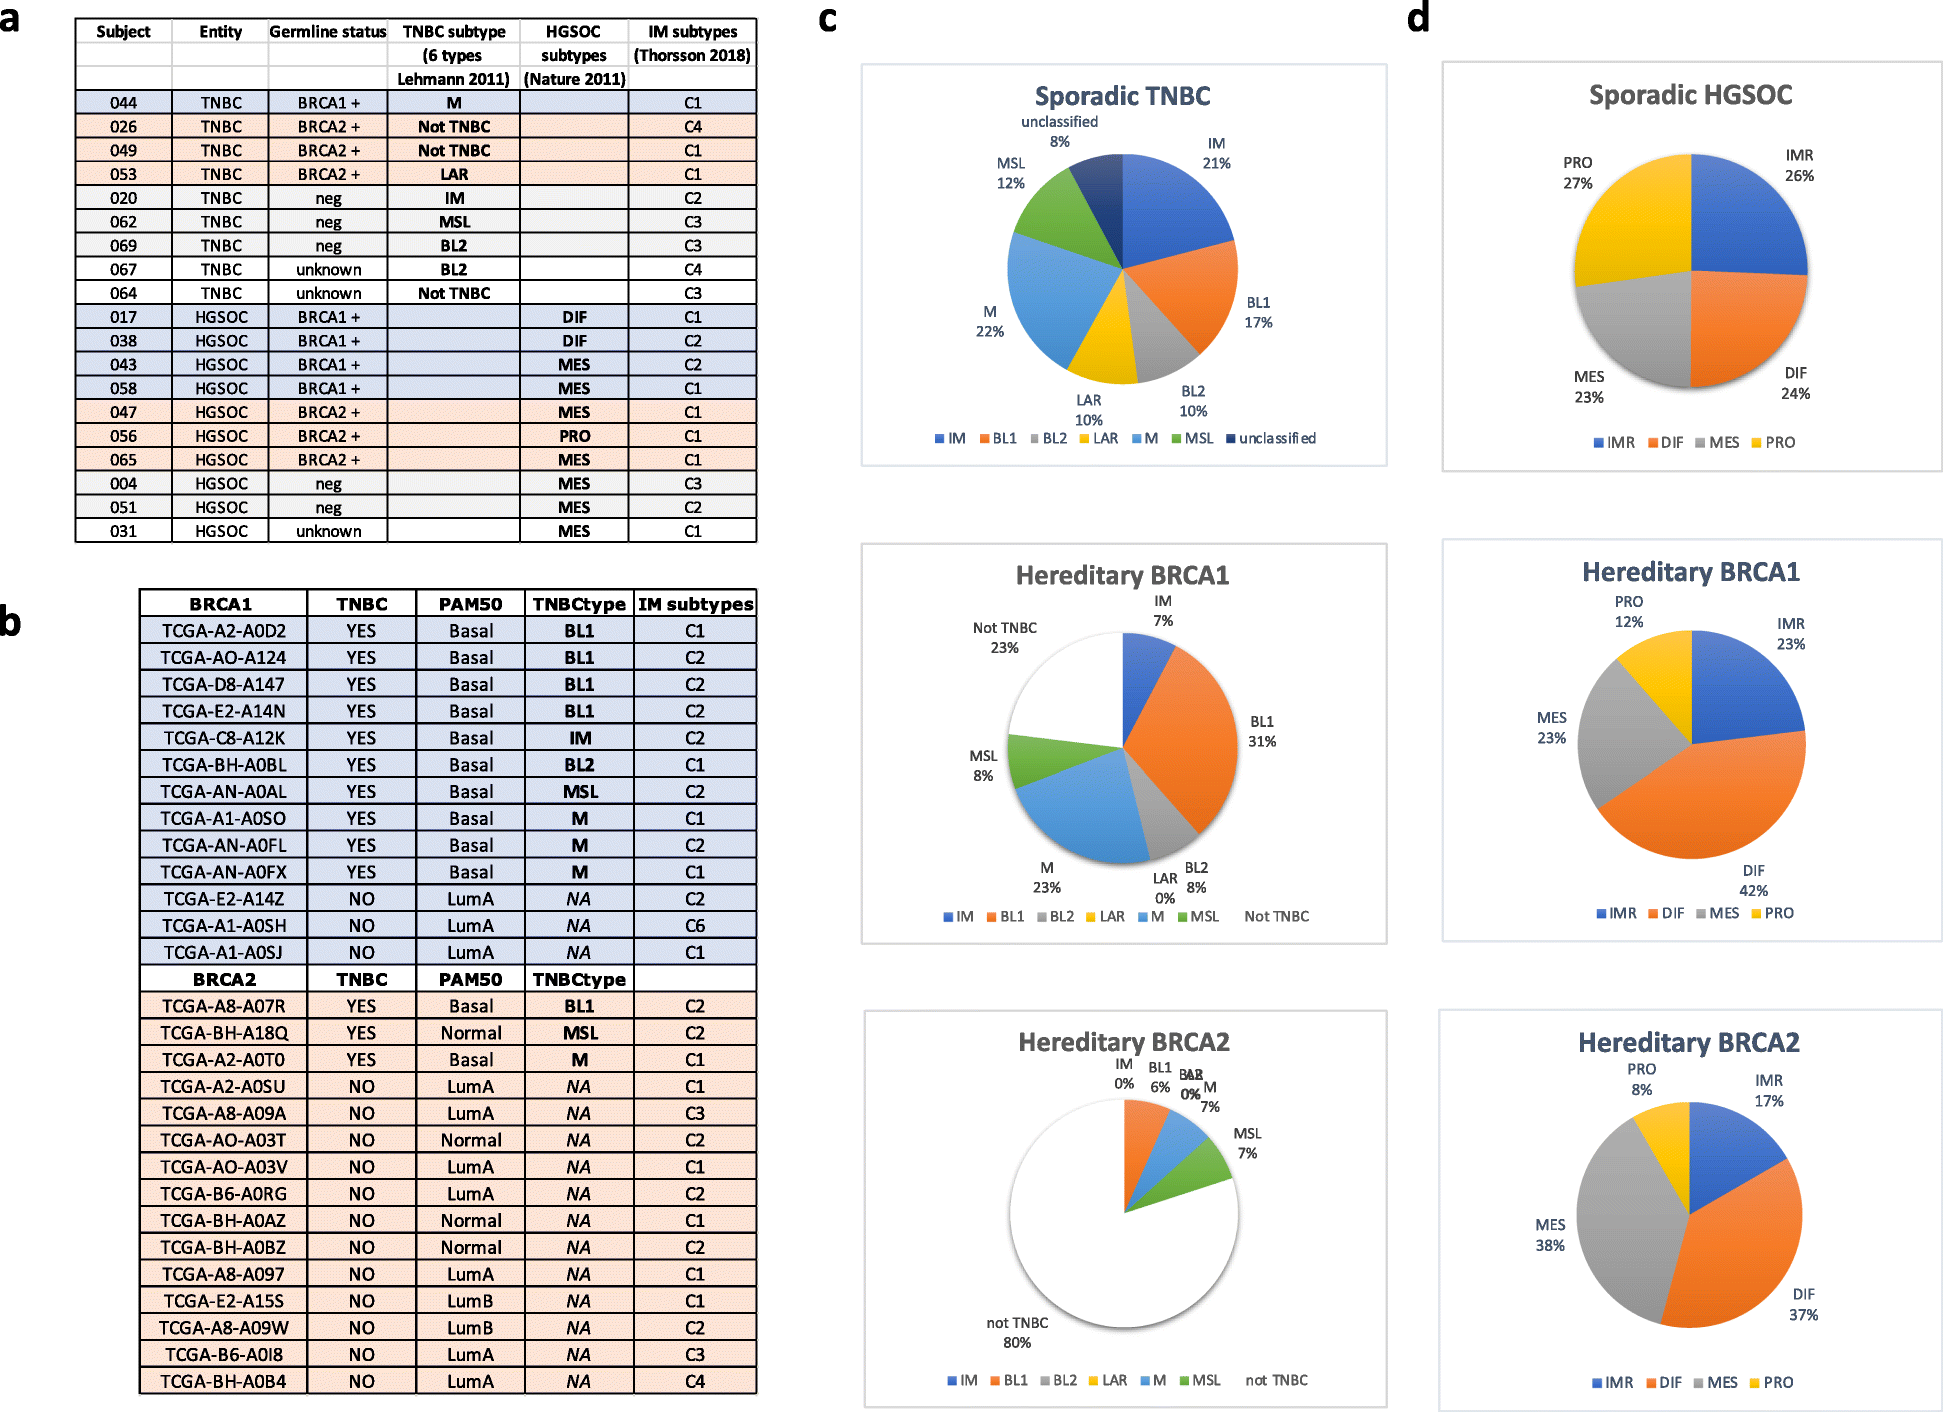Select subject 020 in table a

(x=123, y=198)
